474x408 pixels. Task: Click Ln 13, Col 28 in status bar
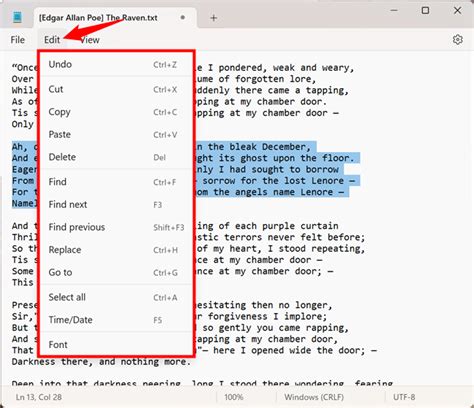(39, 397)
